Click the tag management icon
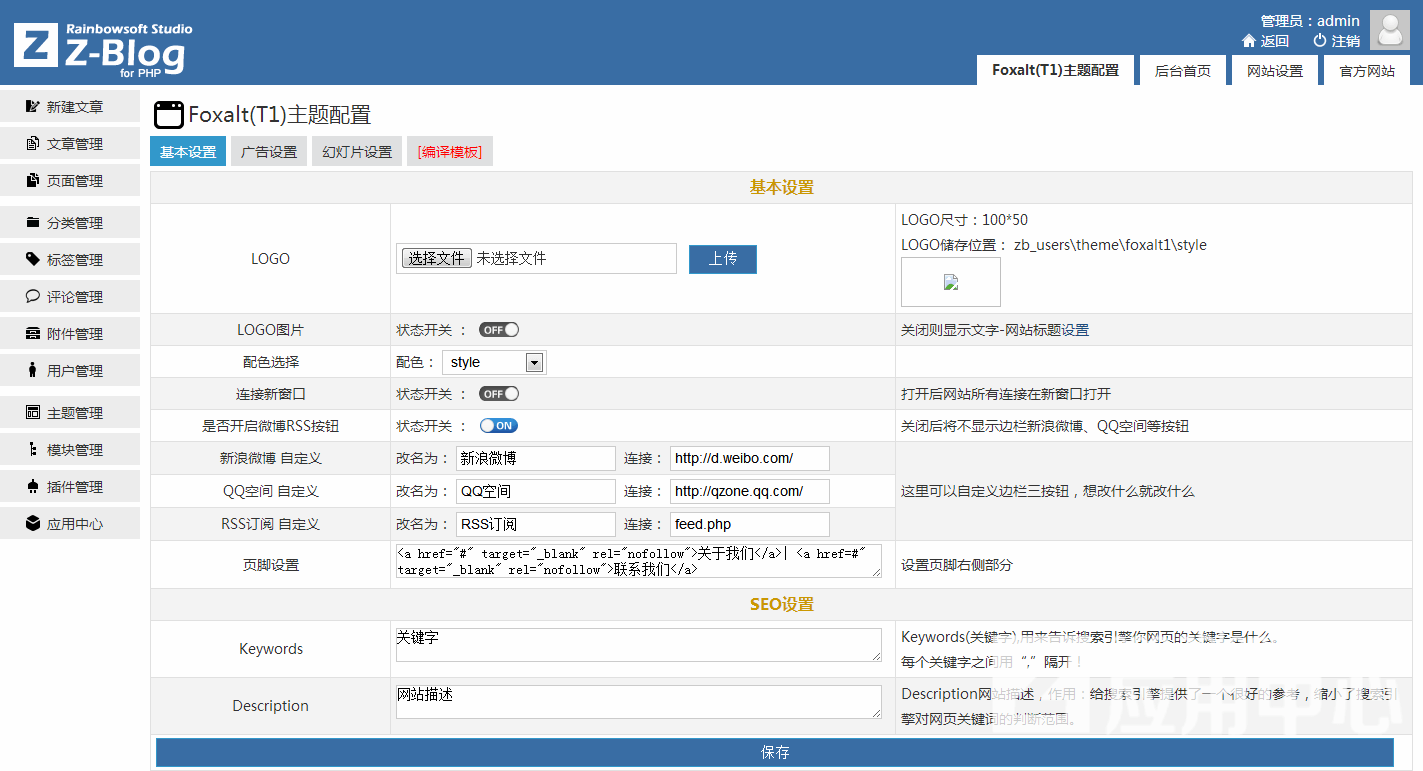This screenshot has height=771, width=1423. pos(33,260)
